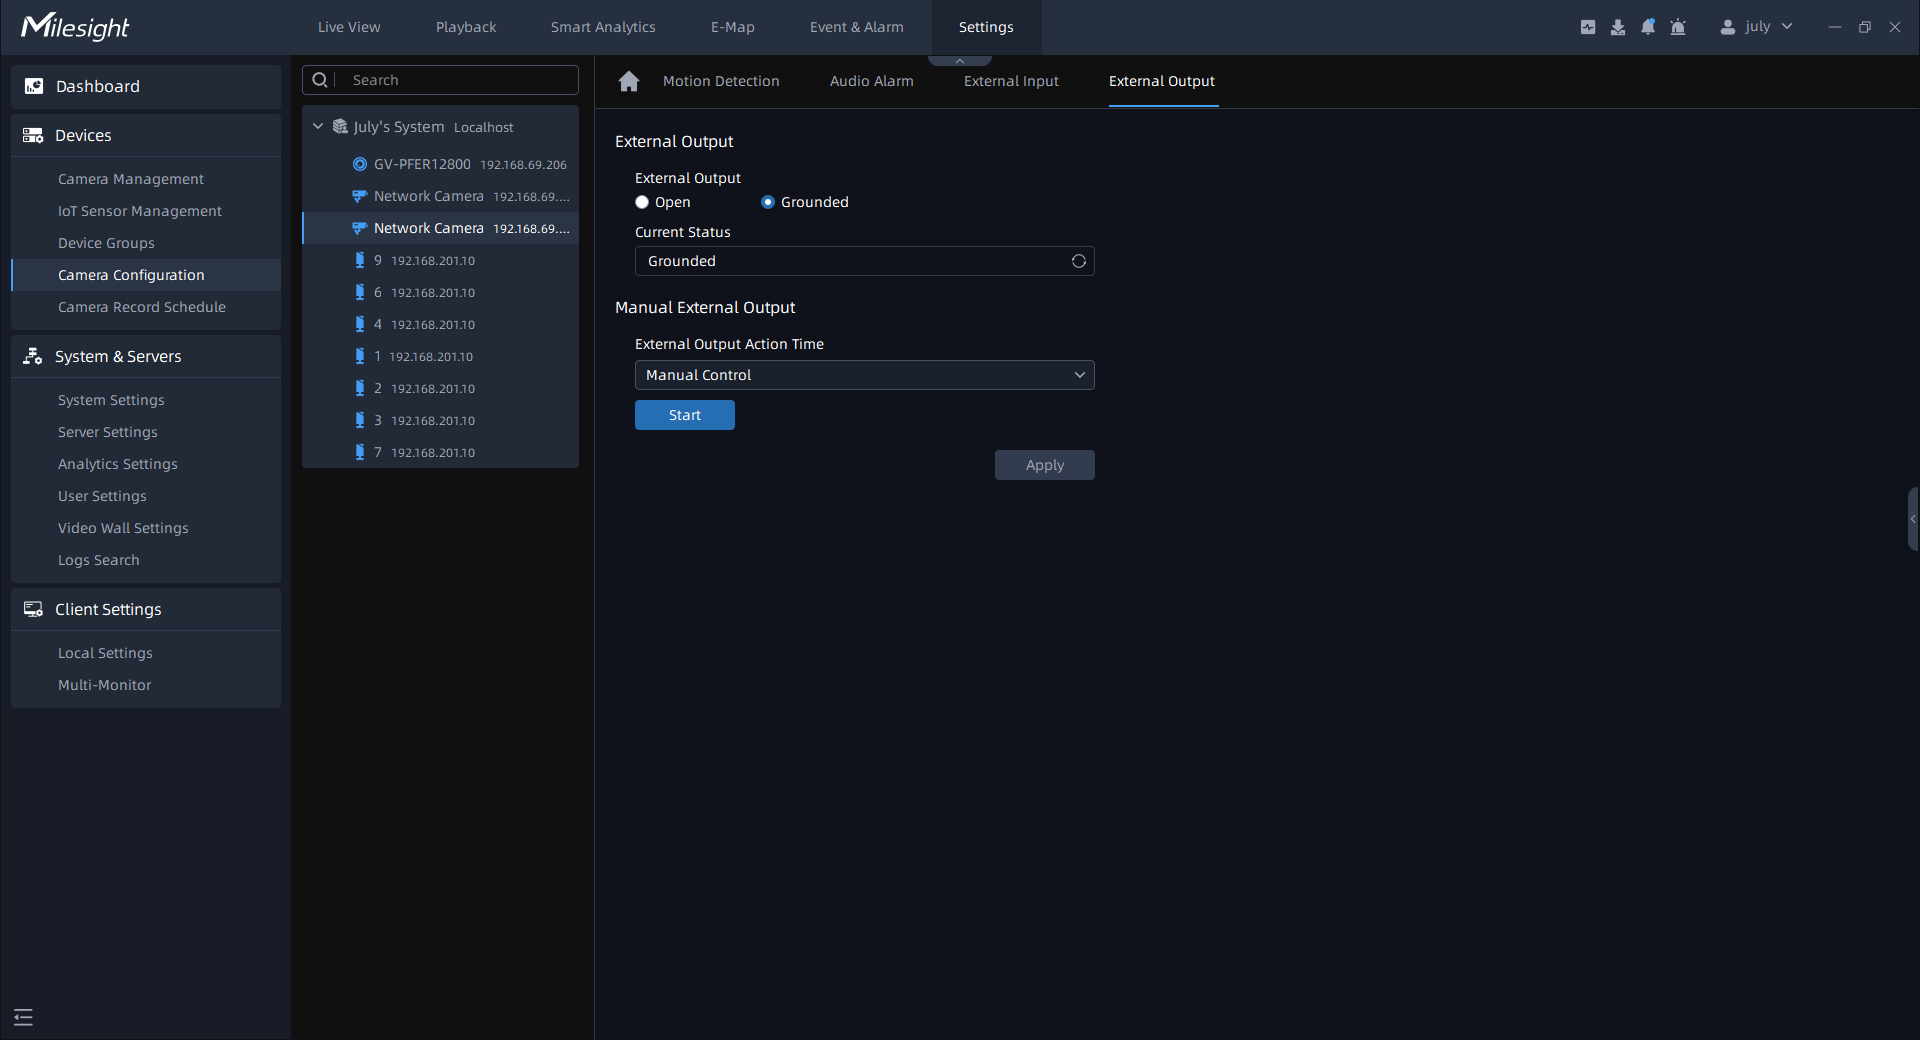Open the notifications bell
Image resolution: width=1920 pixels, height=1040 pixels.
tap(1648, 27)
